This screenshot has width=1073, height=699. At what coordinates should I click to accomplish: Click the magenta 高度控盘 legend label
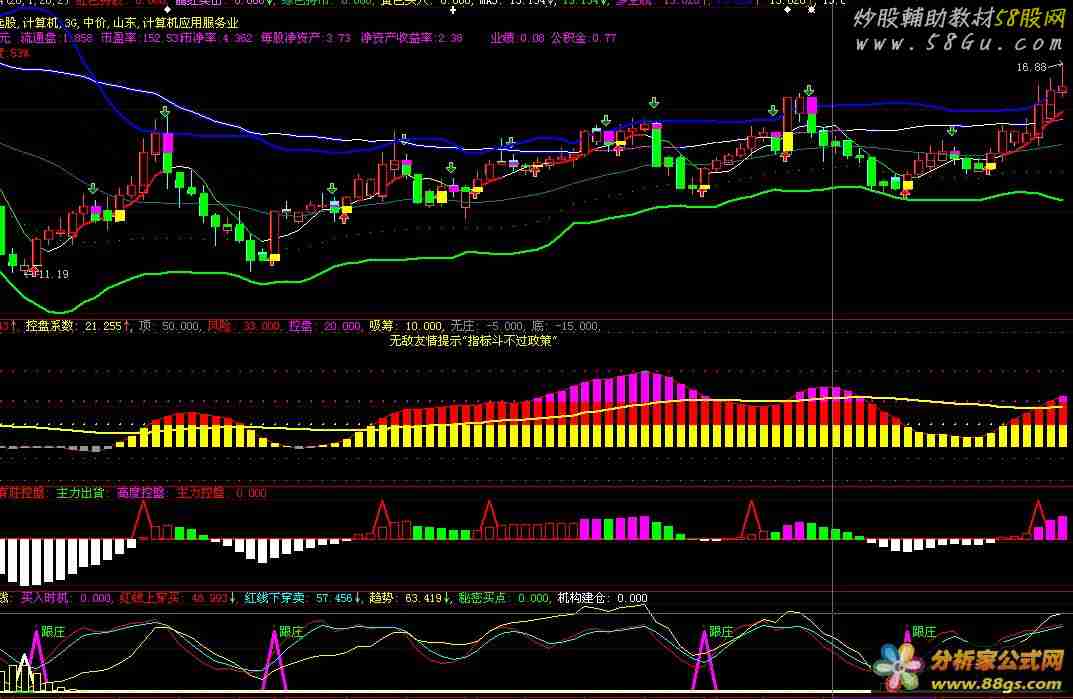[141, 493]
